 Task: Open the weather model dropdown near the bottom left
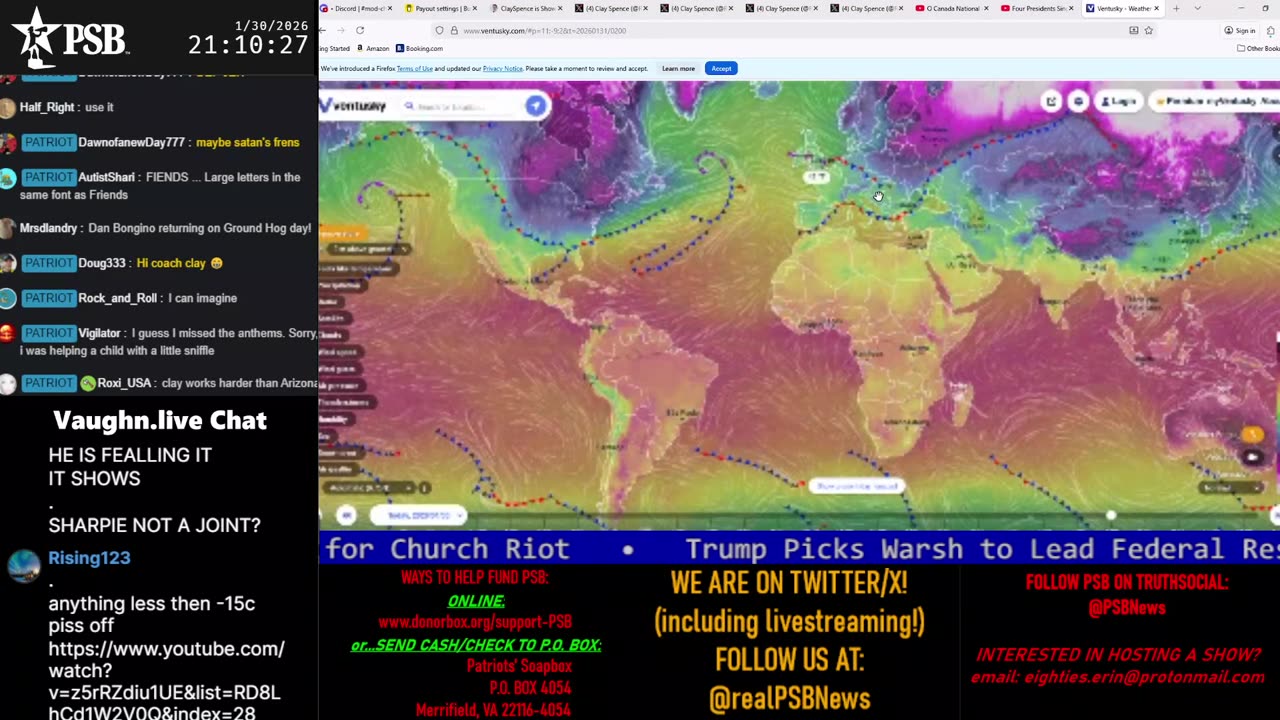[x=369, y=488]
